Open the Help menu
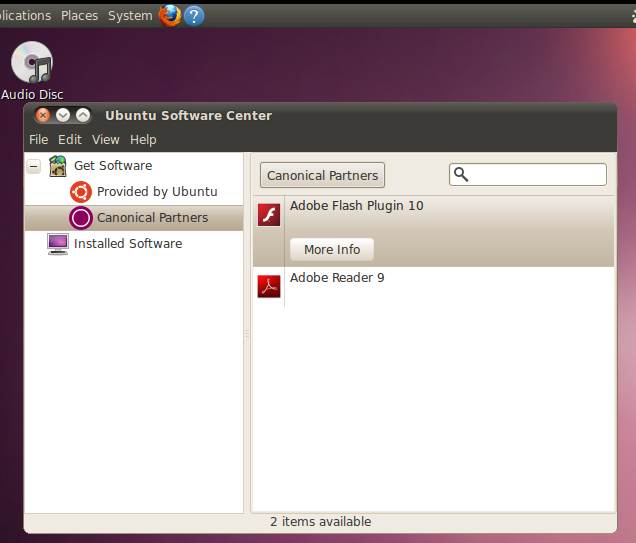The image size is (636, 543). click(x=143, y=140)
